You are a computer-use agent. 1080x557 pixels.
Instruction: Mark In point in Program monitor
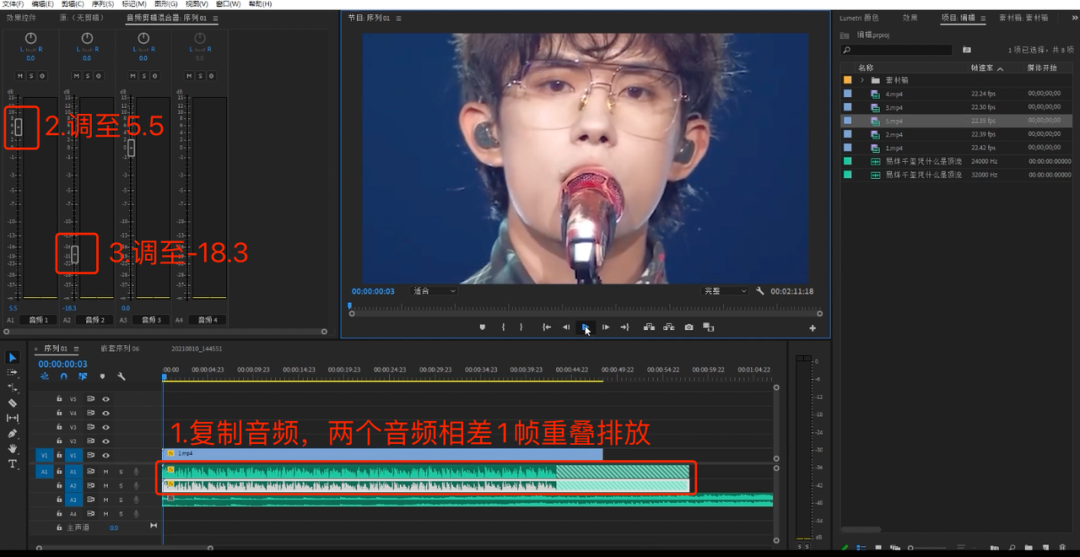point(503,327)
